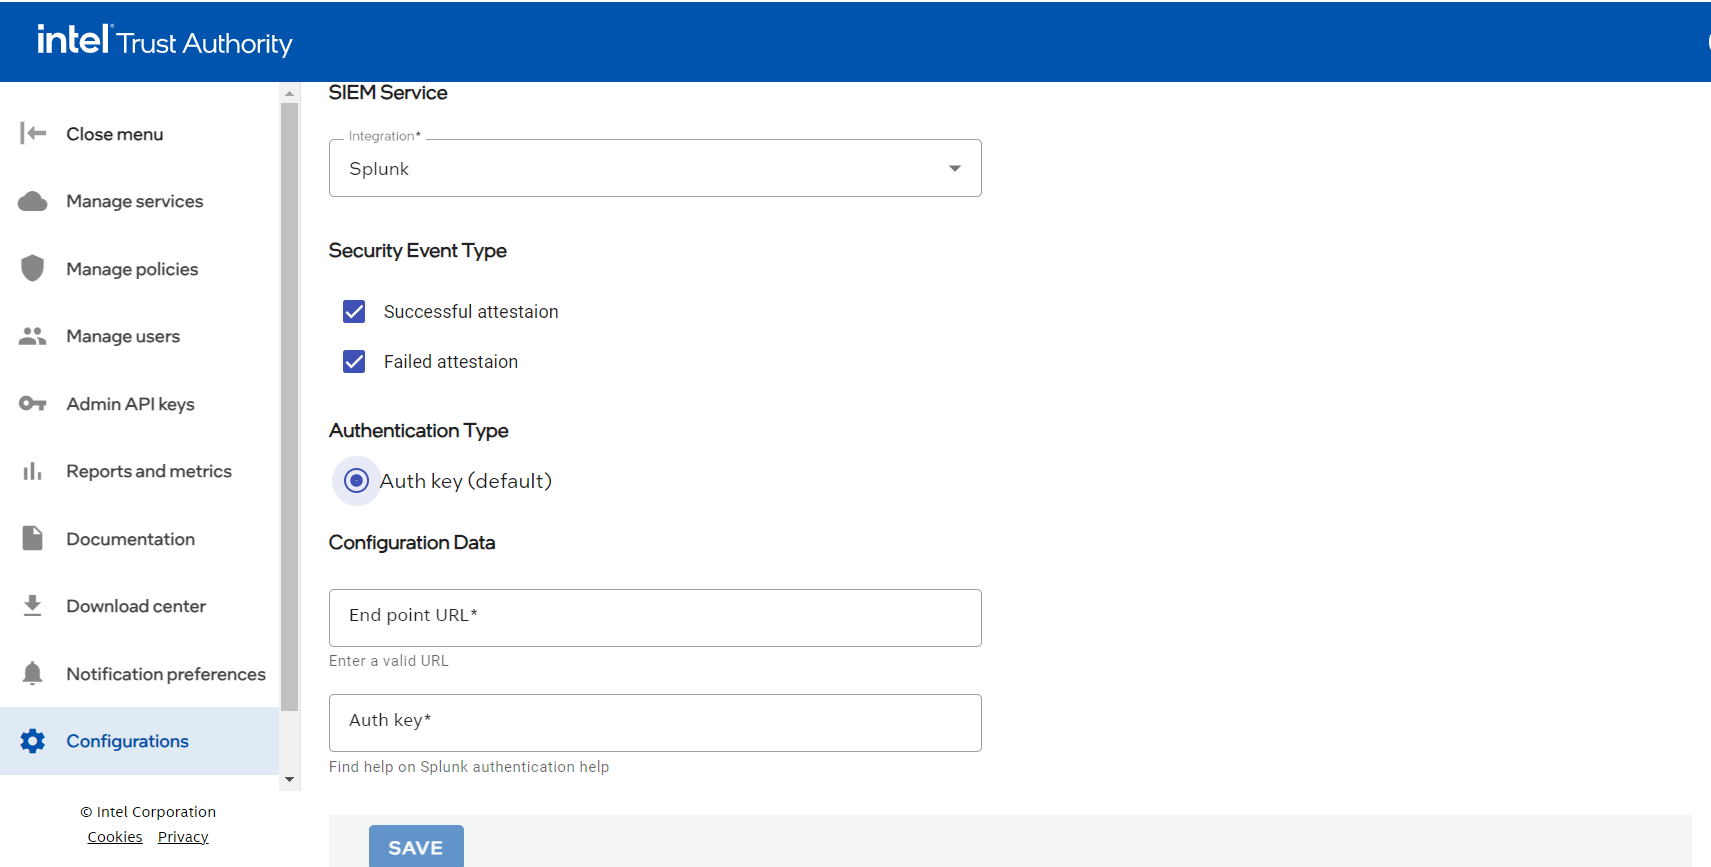This screenshot has height=867, width=1711.
Task: Click the key icon beside Admin API keys
Action: (33, 404)
